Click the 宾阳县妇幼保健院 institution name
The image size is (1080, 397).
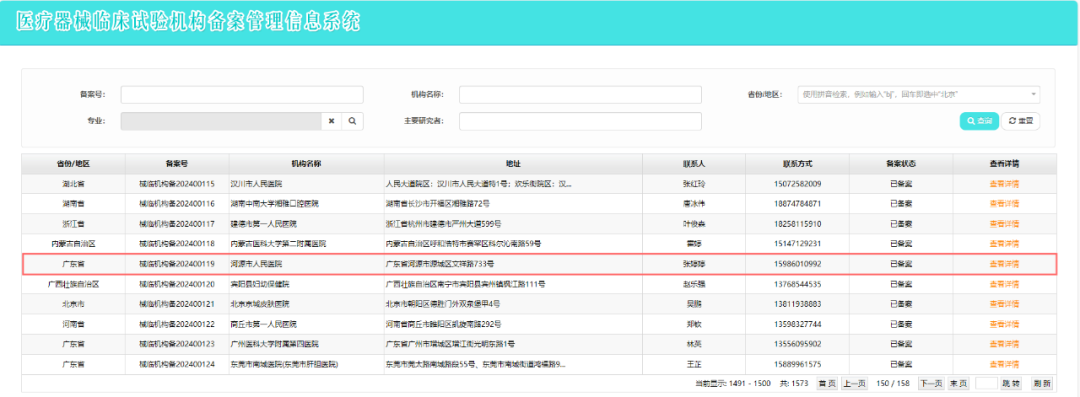260,284
